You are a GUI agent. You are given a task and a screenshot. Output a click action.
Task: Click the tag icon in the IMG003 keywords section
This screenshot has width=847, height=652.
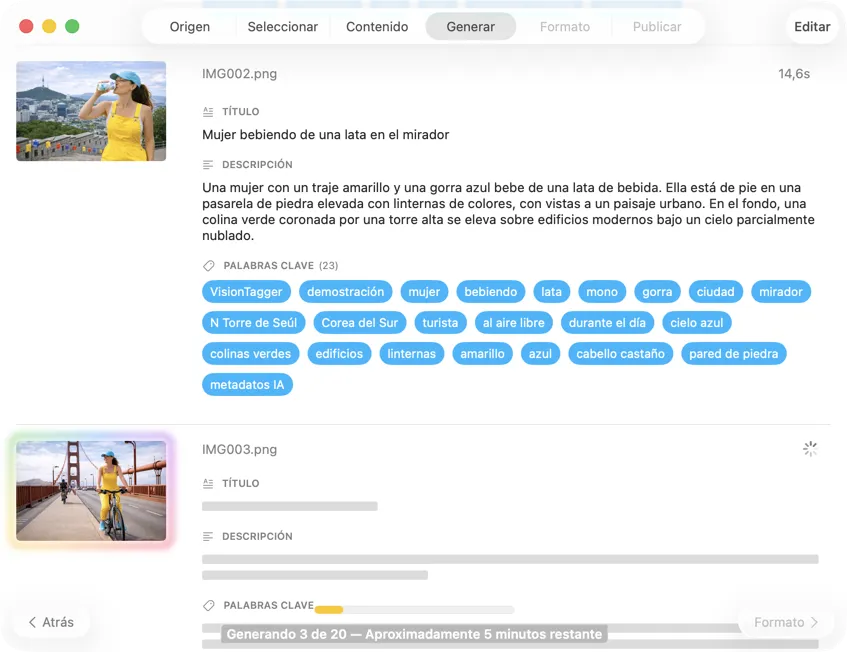pos(208,606)
